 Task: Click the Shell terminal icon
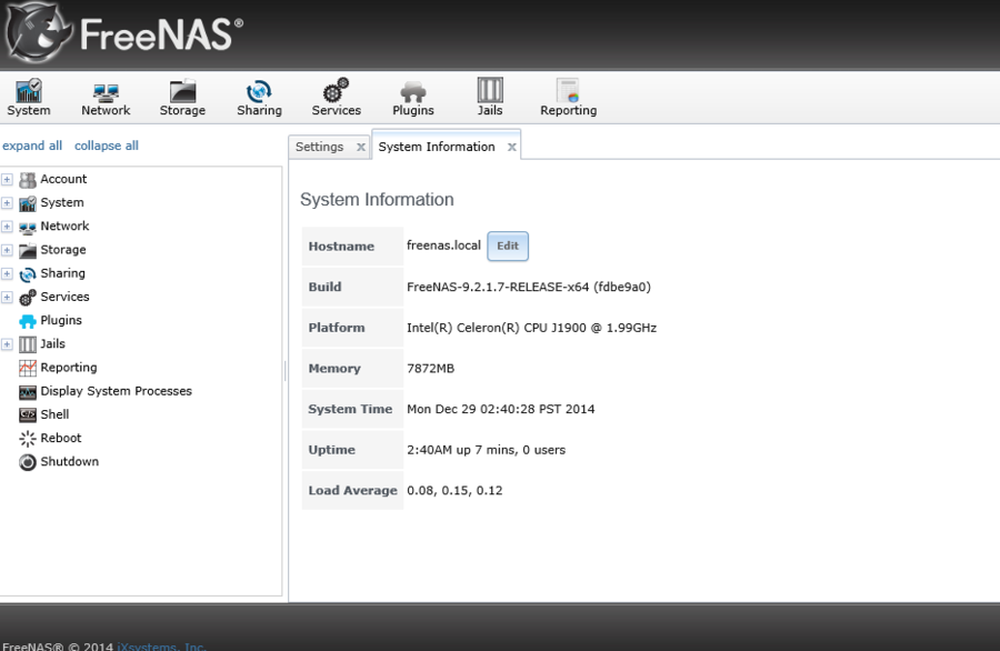tap(27, 415)
